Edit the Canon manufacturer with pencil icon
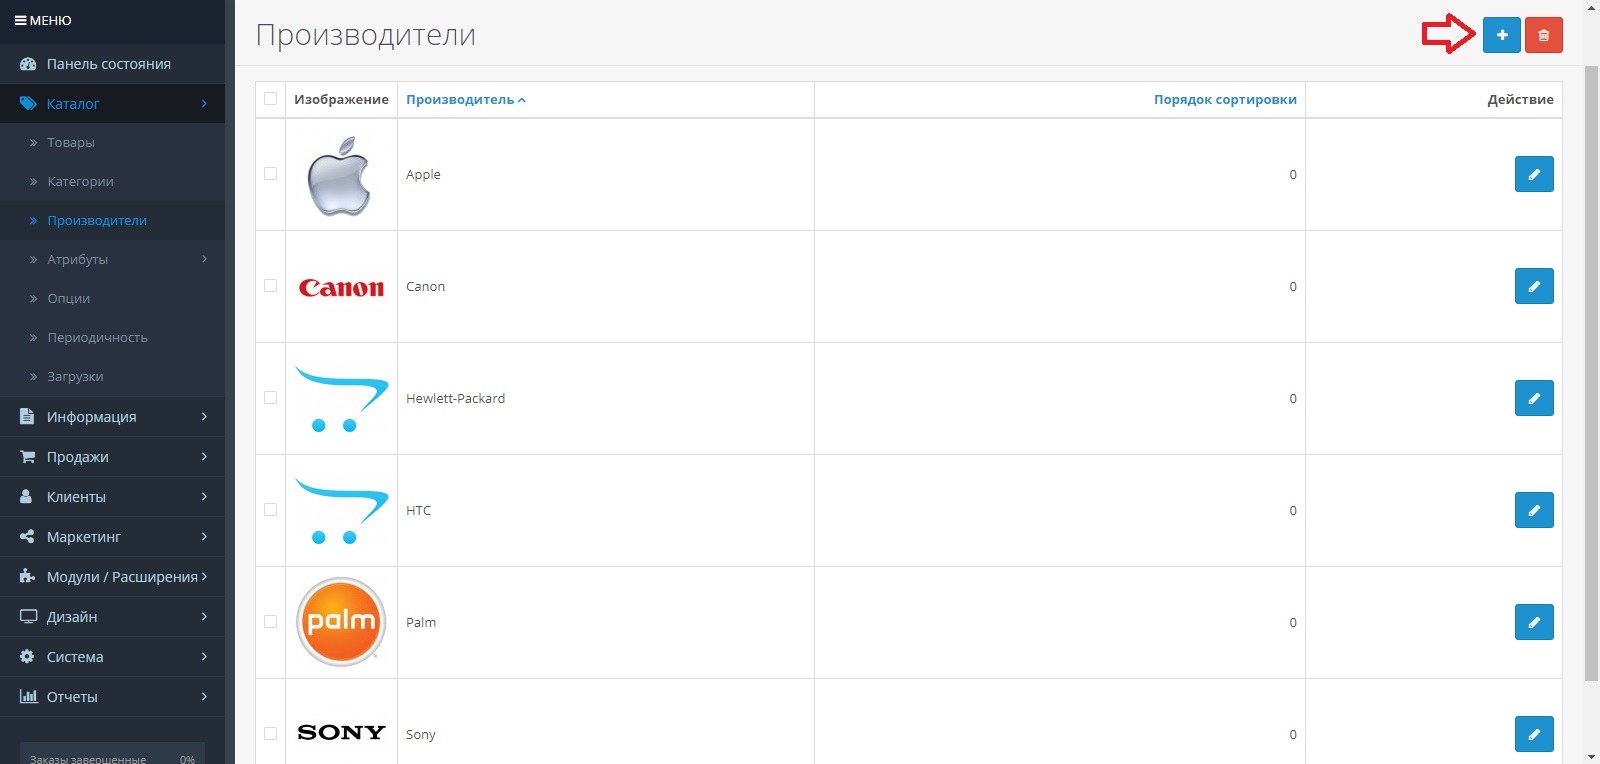1600x764 pixels. coord(1533,286)
